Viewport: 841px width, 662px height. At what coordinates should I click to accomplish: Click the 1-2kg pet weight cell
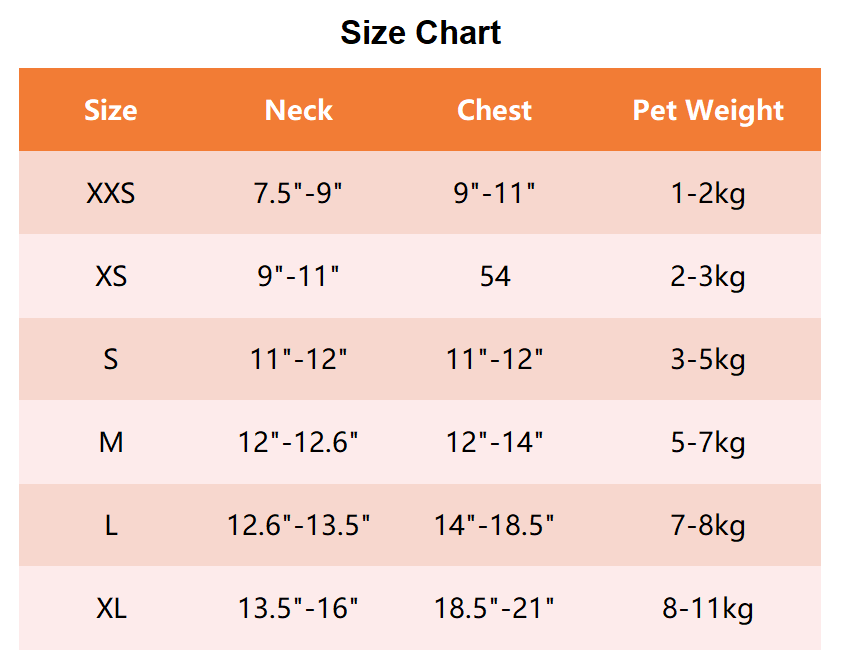708,193
